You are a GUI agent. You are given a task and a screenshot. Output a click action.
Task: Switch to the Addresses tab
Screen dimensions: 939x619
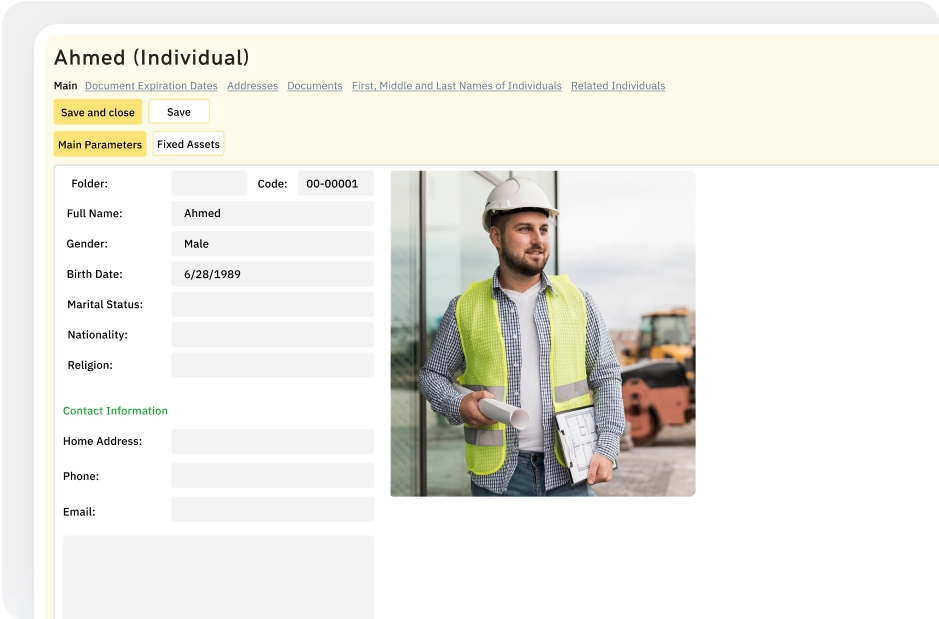pos(252,86)
